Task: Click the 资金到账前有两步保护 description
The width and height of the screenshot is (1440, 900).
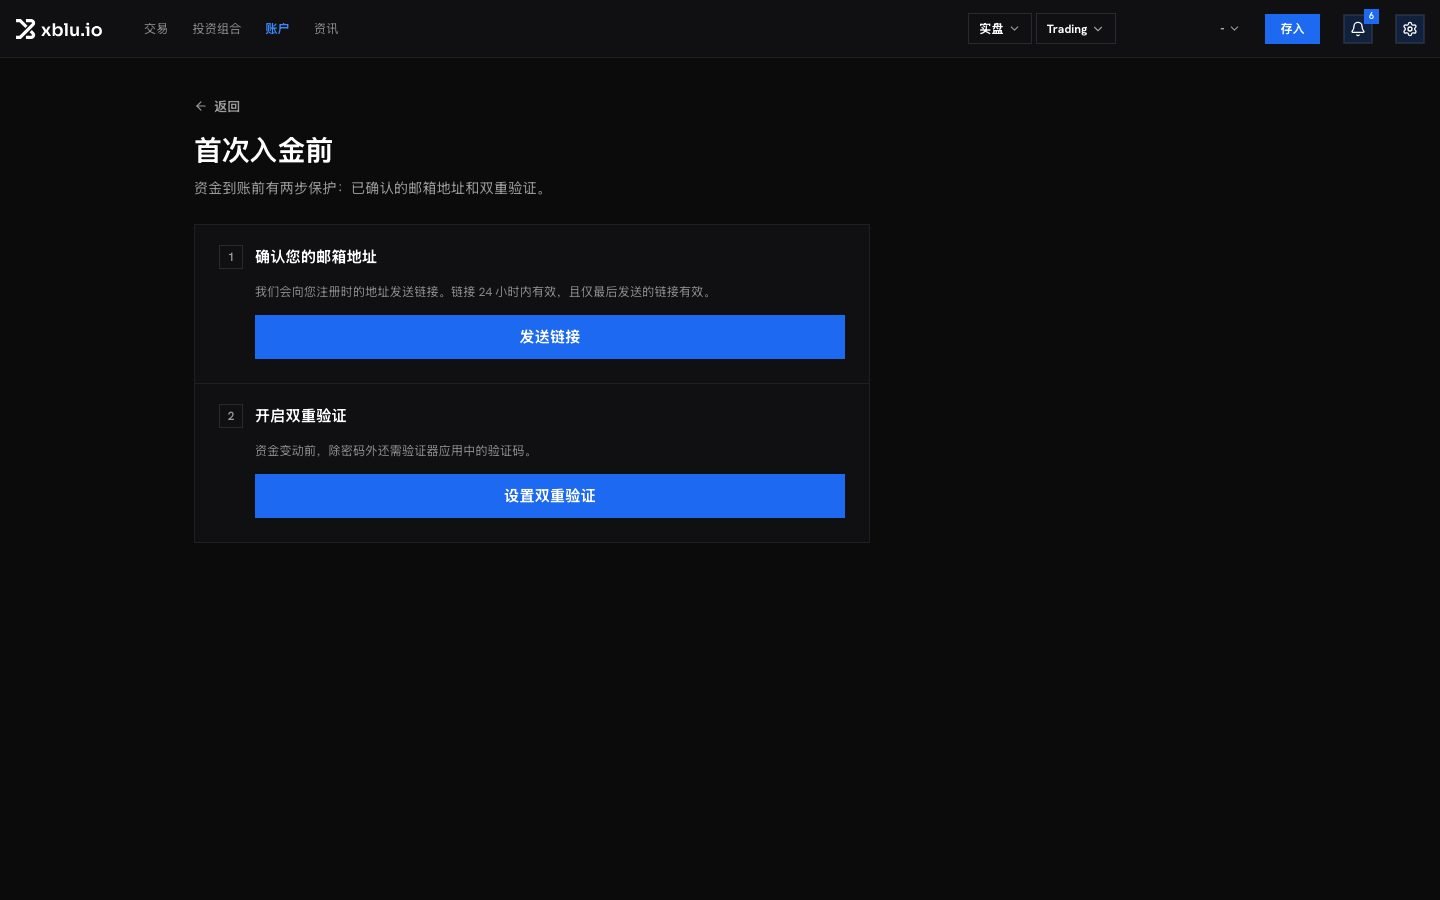Action: (371, 188)
